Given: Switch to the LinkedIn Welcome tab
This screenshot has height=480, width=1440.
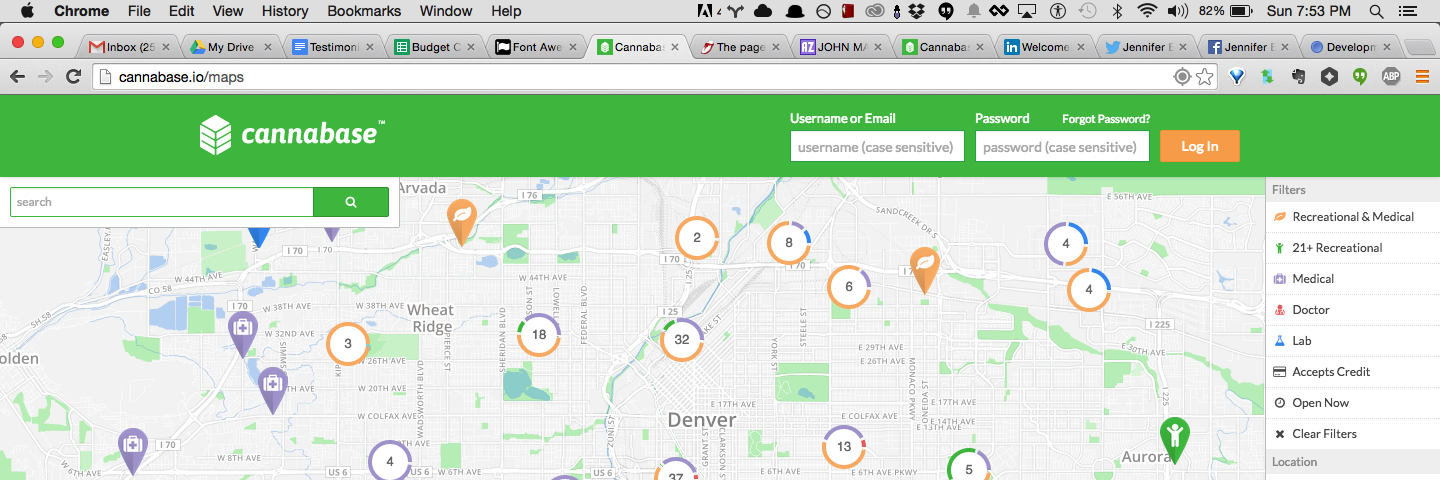Looking at the screenshot, I should tap(1042, 47).
